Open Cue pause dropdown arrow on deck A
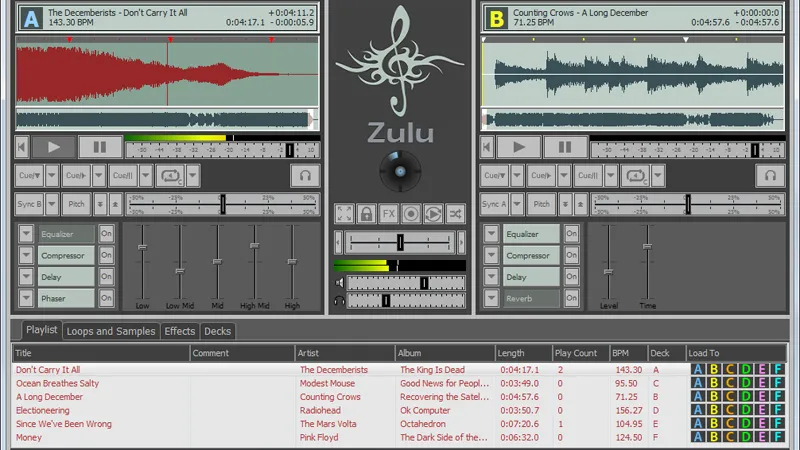This screenshot has height=450, width=800. (145, 176)
